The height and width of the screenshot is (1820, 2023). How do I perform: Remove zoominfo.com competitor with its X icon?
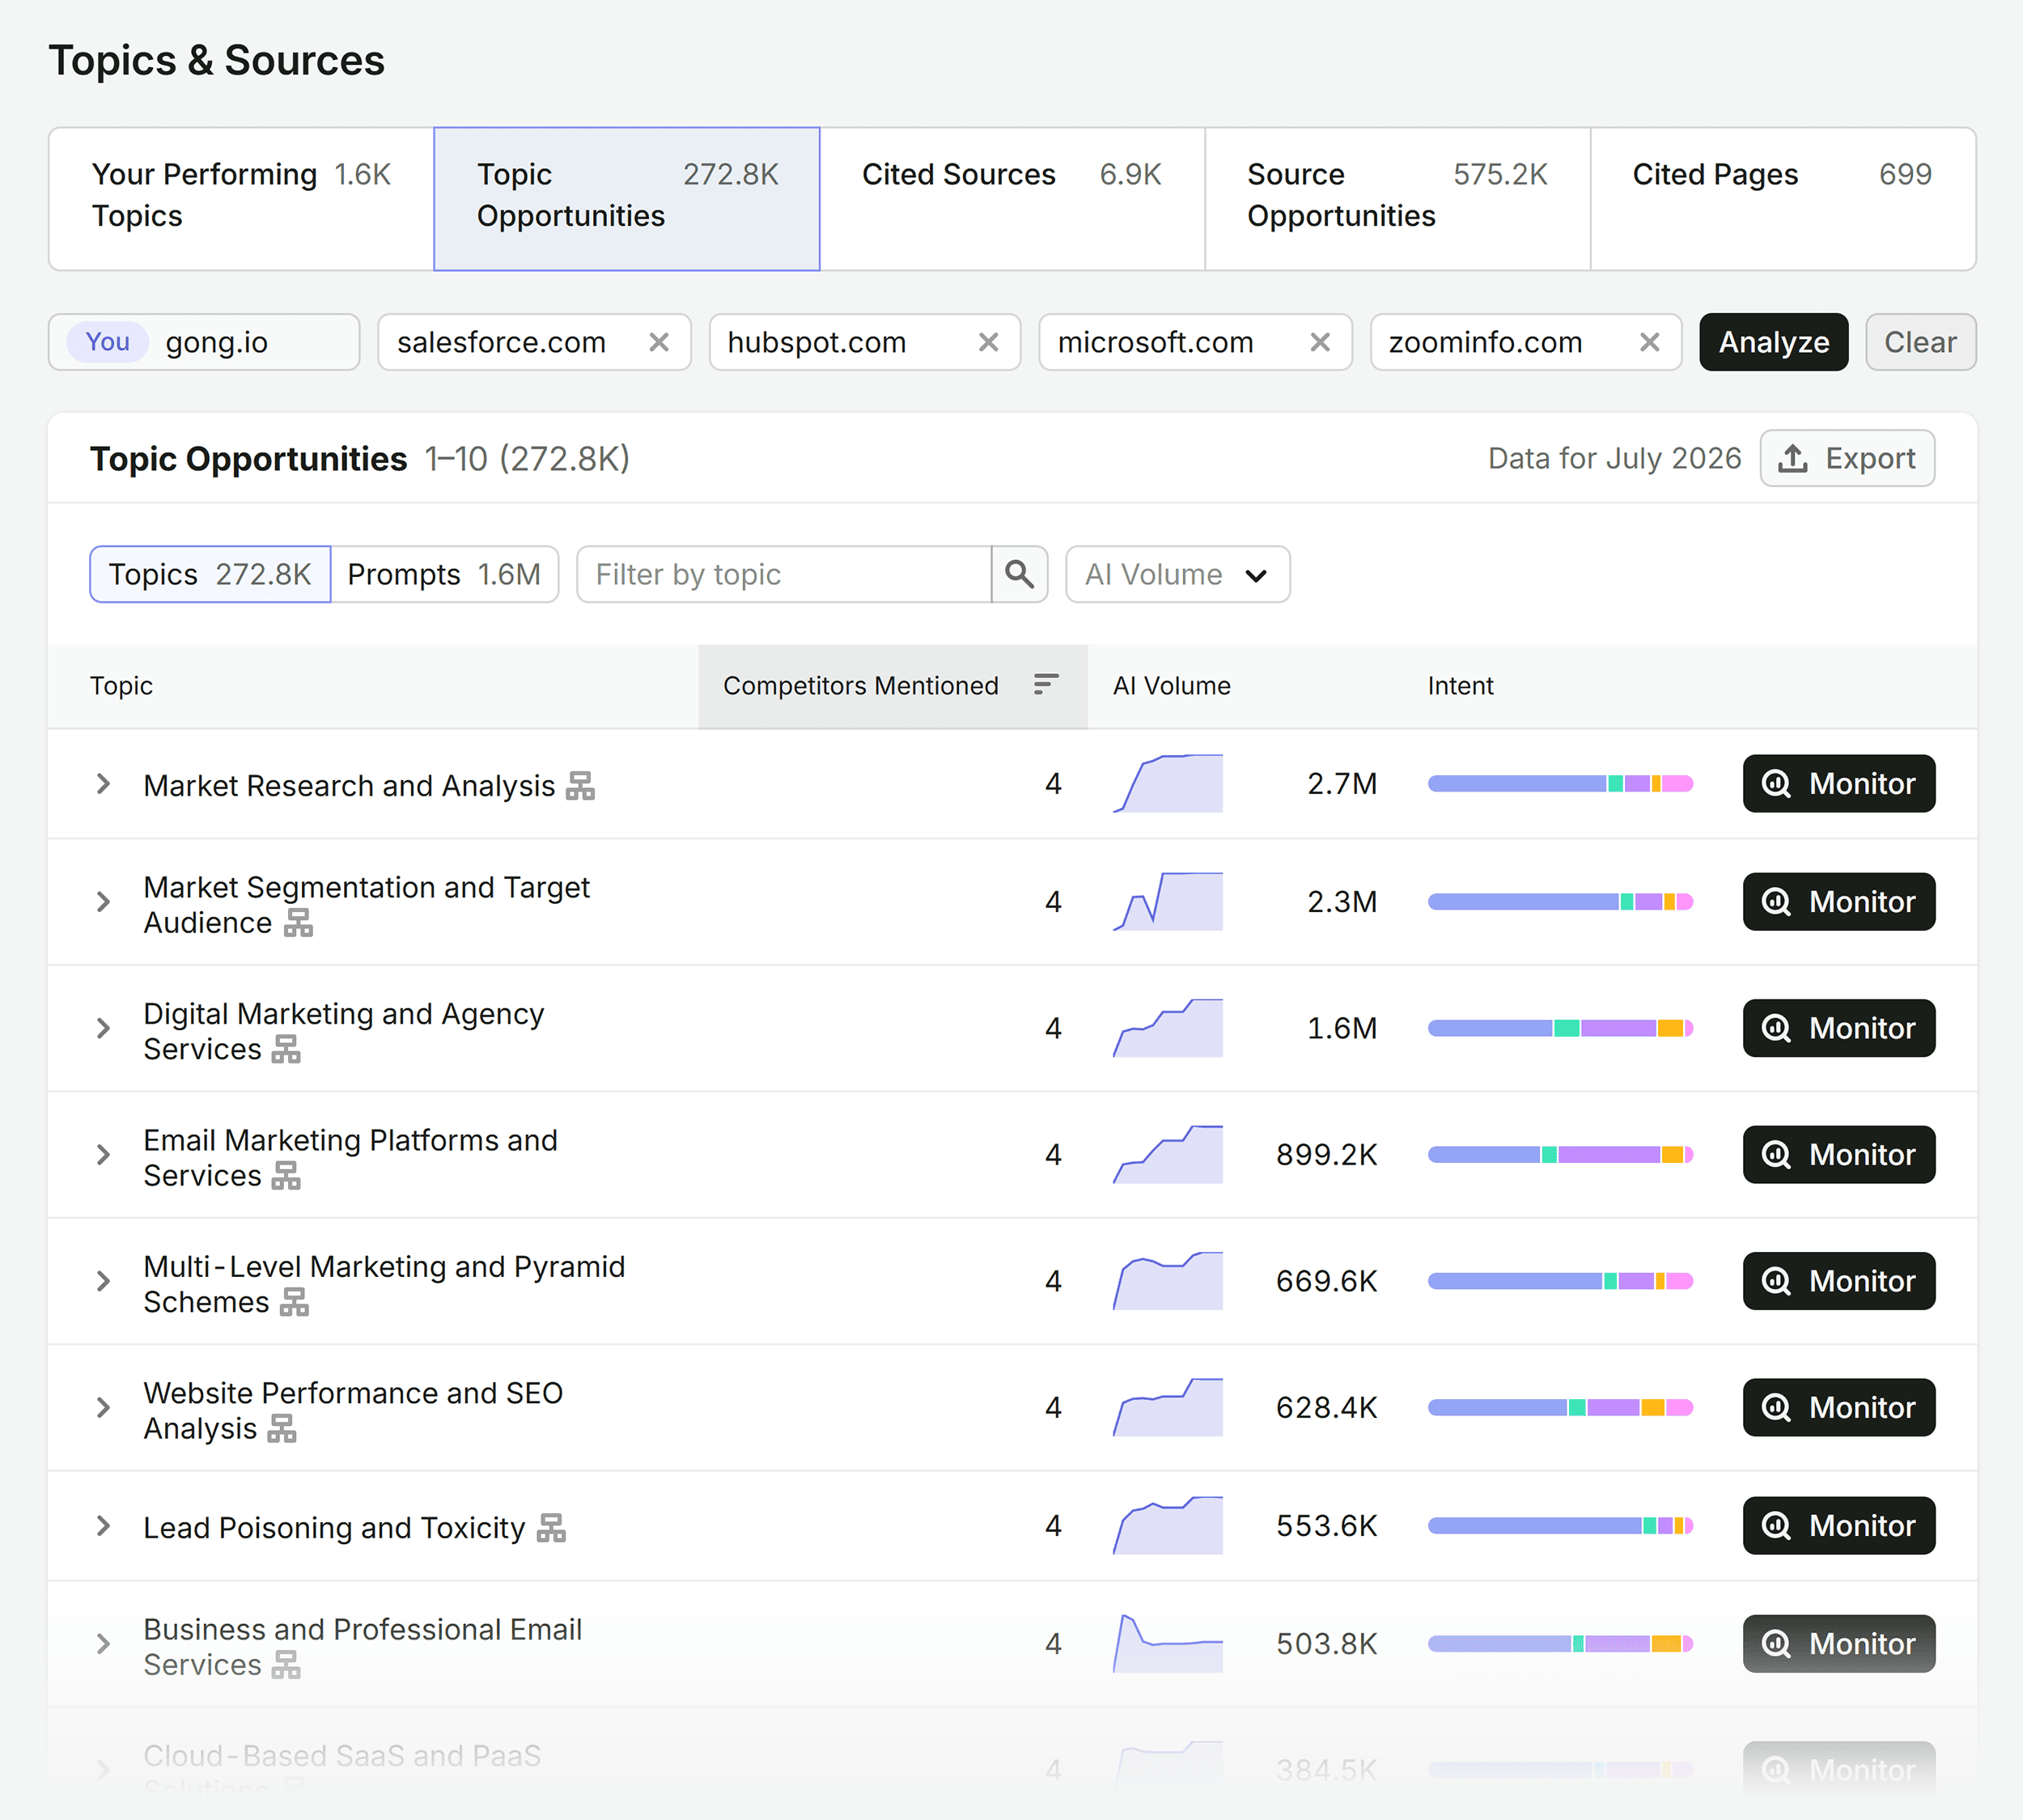pyautogui.click(x=1650, y=342)
